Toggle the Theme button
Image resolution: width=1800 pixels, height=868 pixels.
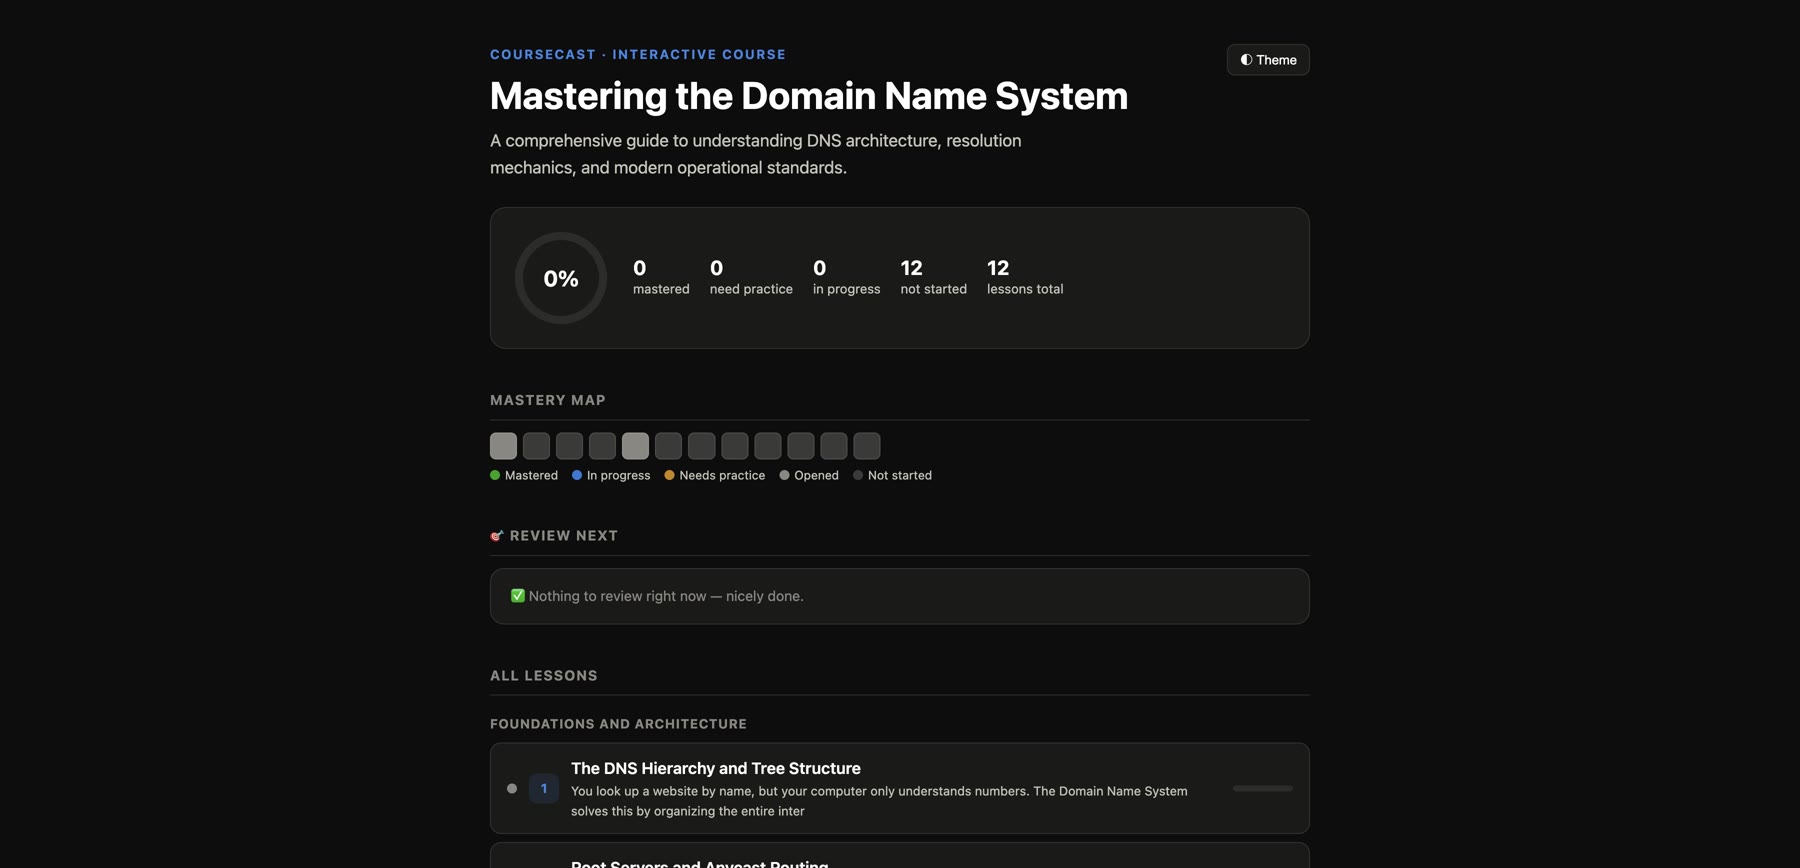1268,60
